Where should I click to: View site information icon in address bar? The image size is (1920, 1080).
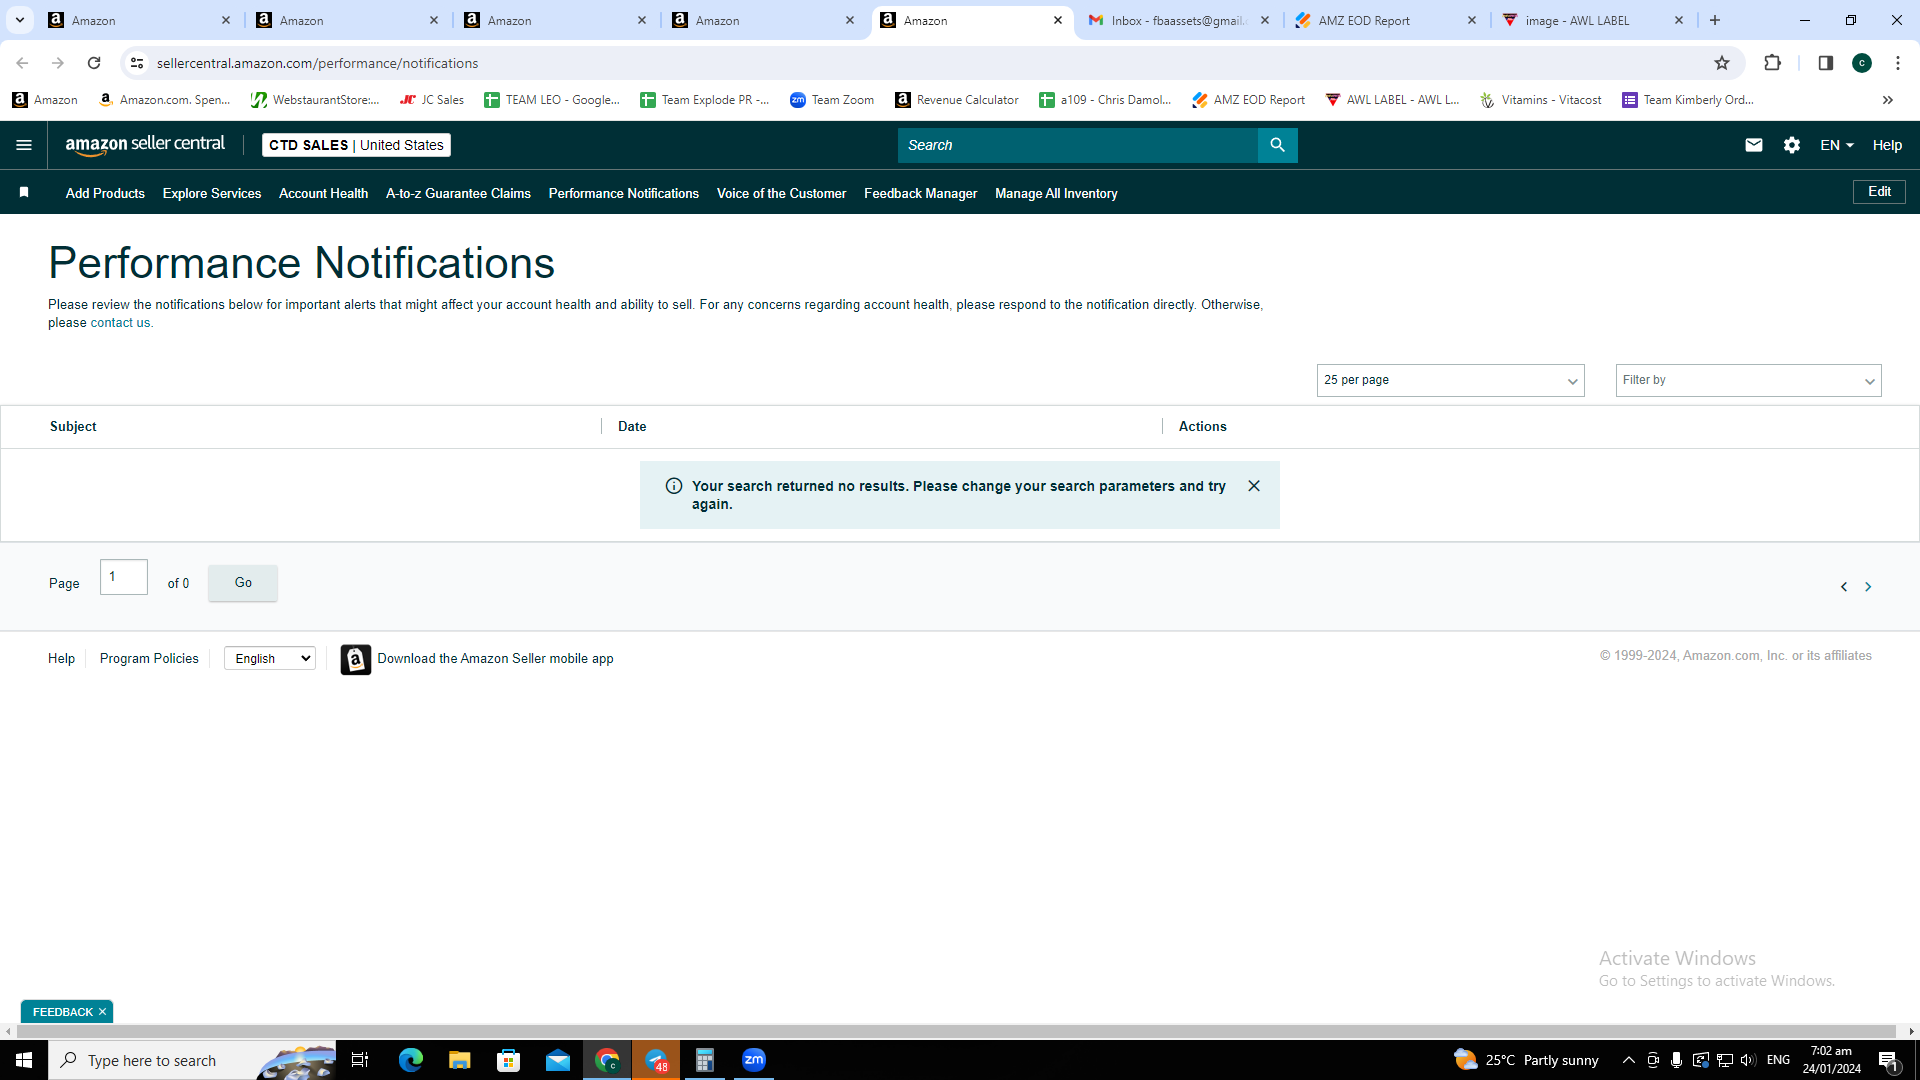coord(137,63)
